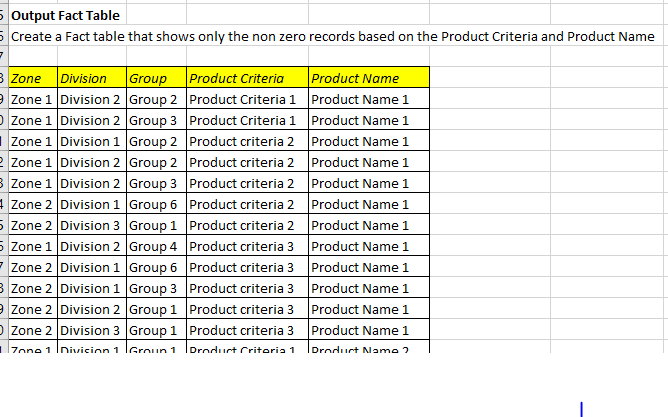668x417 pixels.
Task: Click Group 3 in the Product Criteria 1 row
Action: [156, 120]
